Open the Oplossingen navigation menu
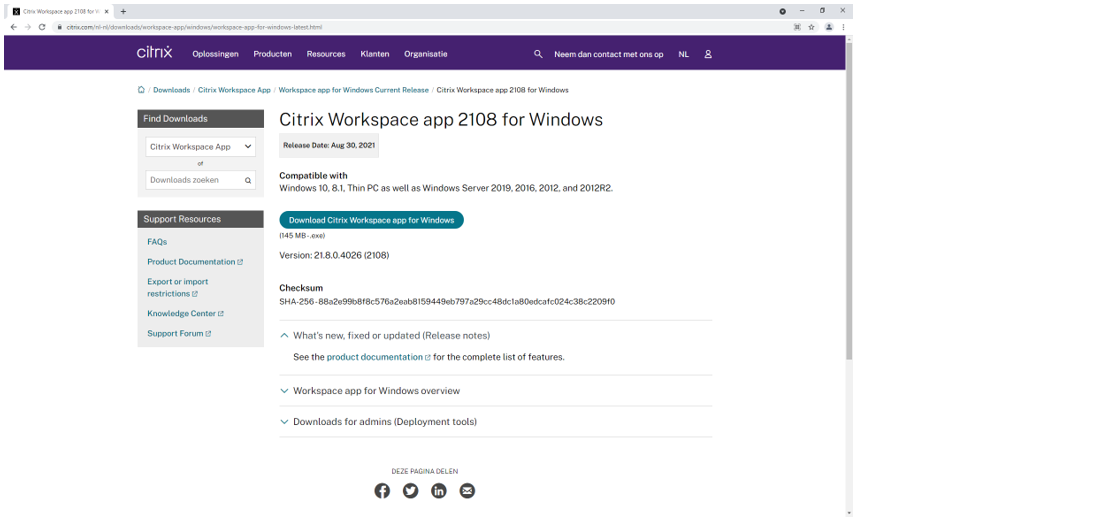This screenshot has width=1116, height=523. click(215, 54)
